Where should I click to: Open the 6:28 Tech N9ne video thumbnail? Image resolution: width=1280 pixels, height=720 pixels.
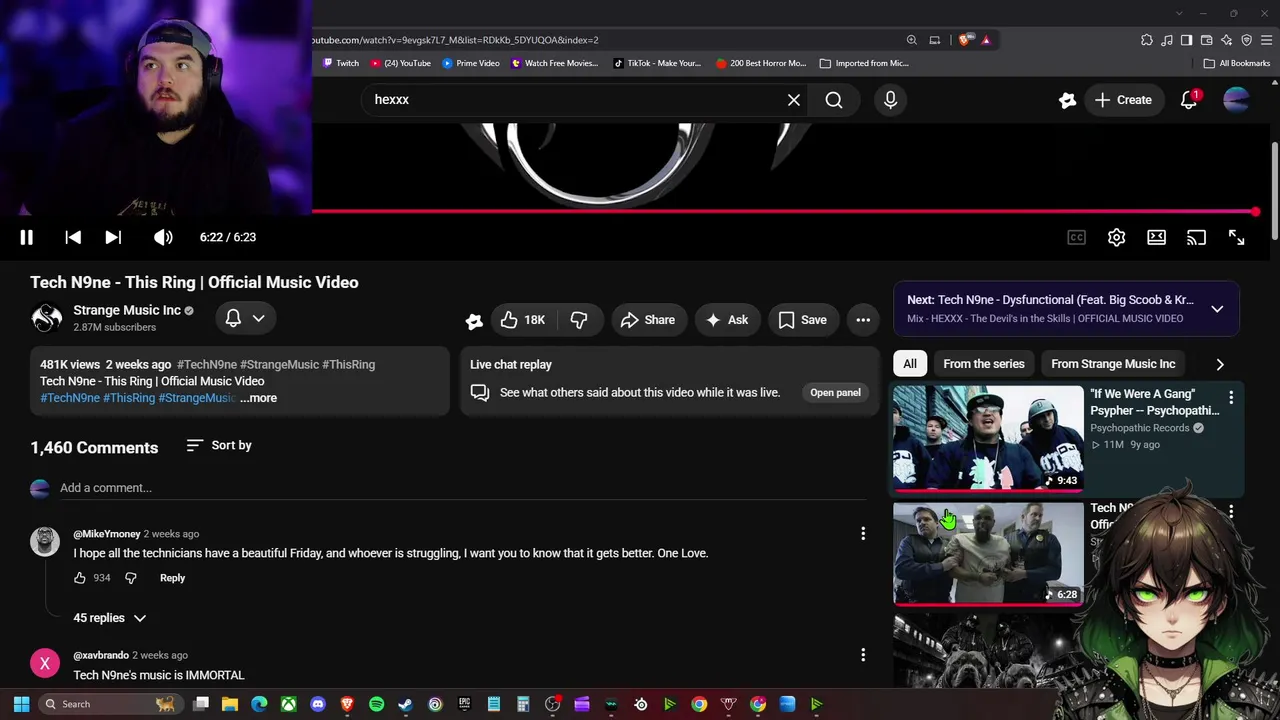point(988,553)
